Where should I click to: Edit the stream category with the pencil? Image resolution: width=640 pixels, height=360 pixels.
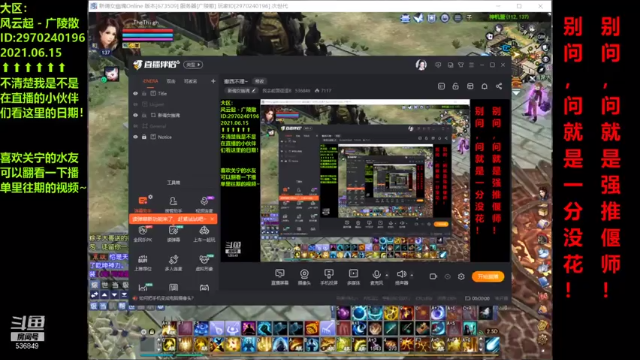pos(253,91)
